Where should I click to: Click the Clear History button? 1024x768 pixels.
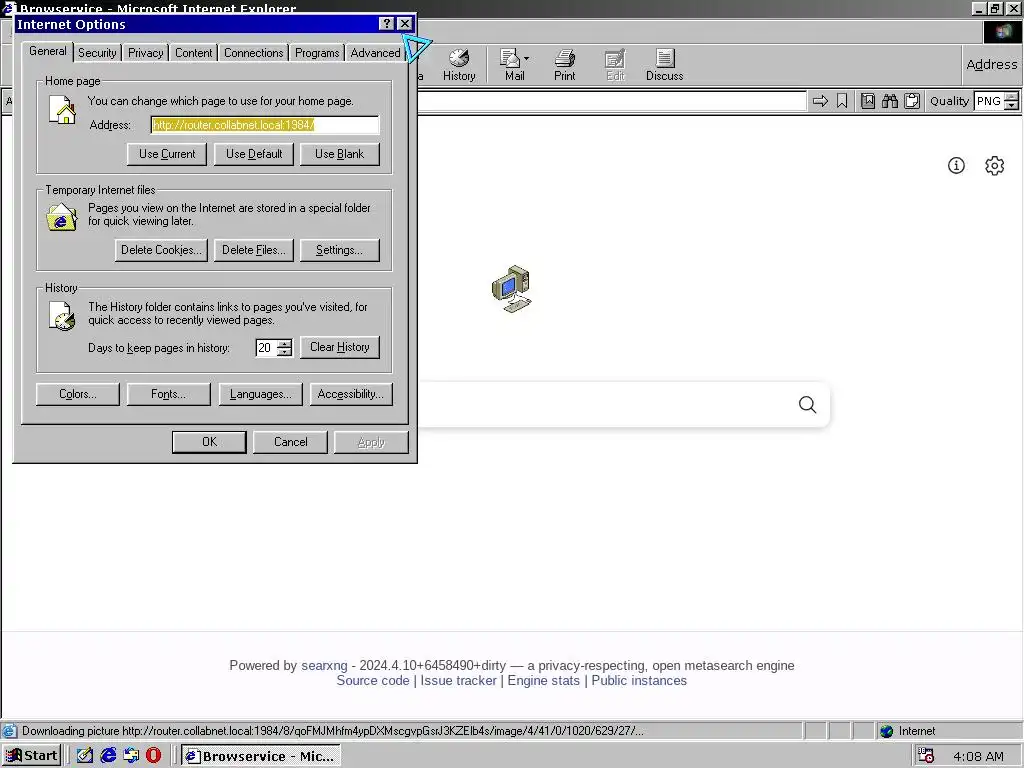340,347
